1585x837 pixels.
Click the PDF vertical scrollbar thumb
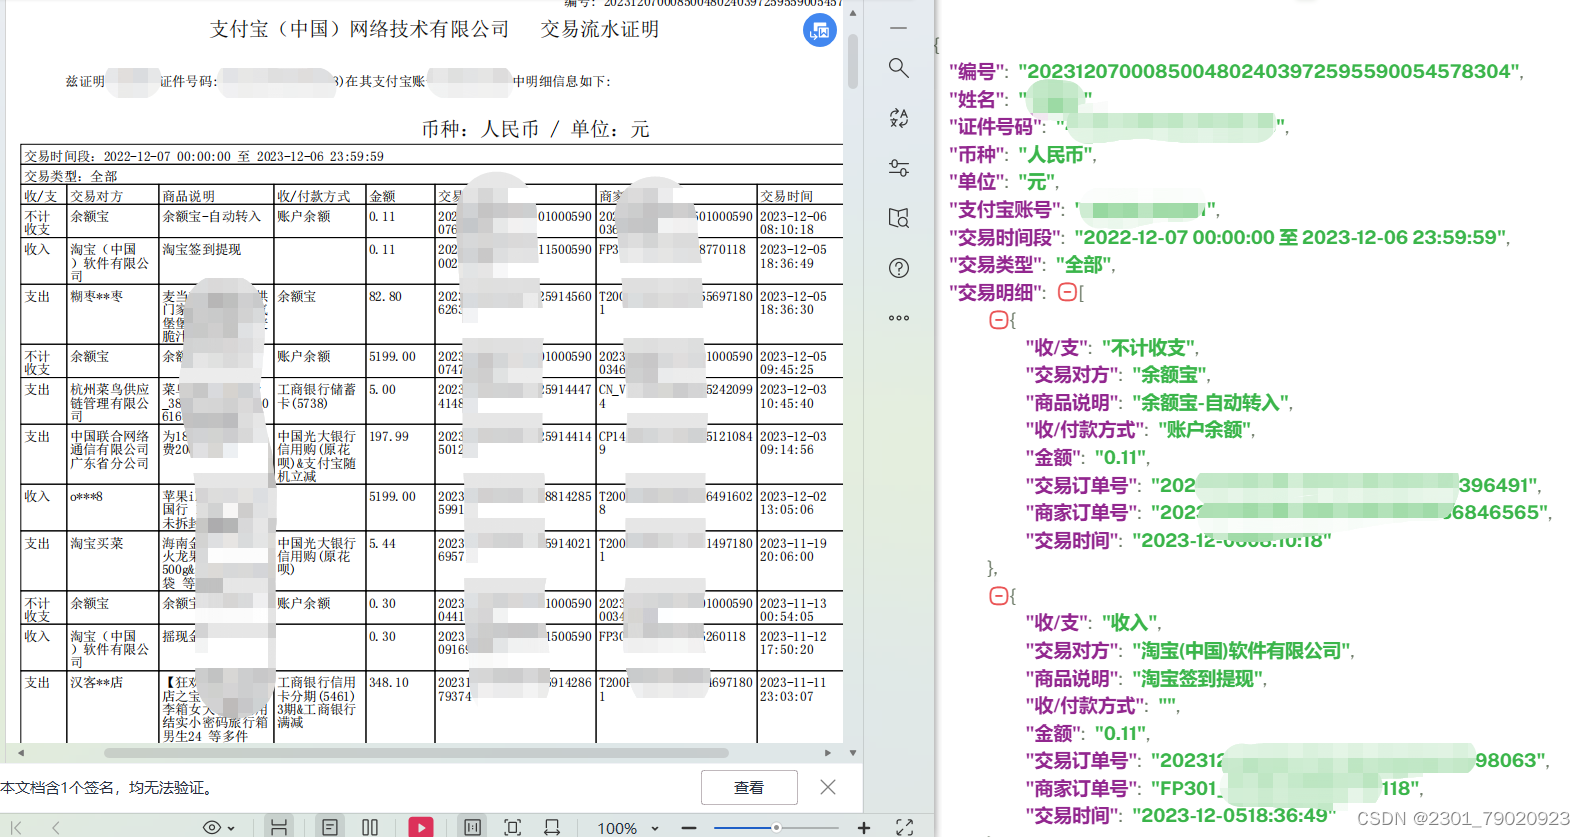(x=852, y=62)
